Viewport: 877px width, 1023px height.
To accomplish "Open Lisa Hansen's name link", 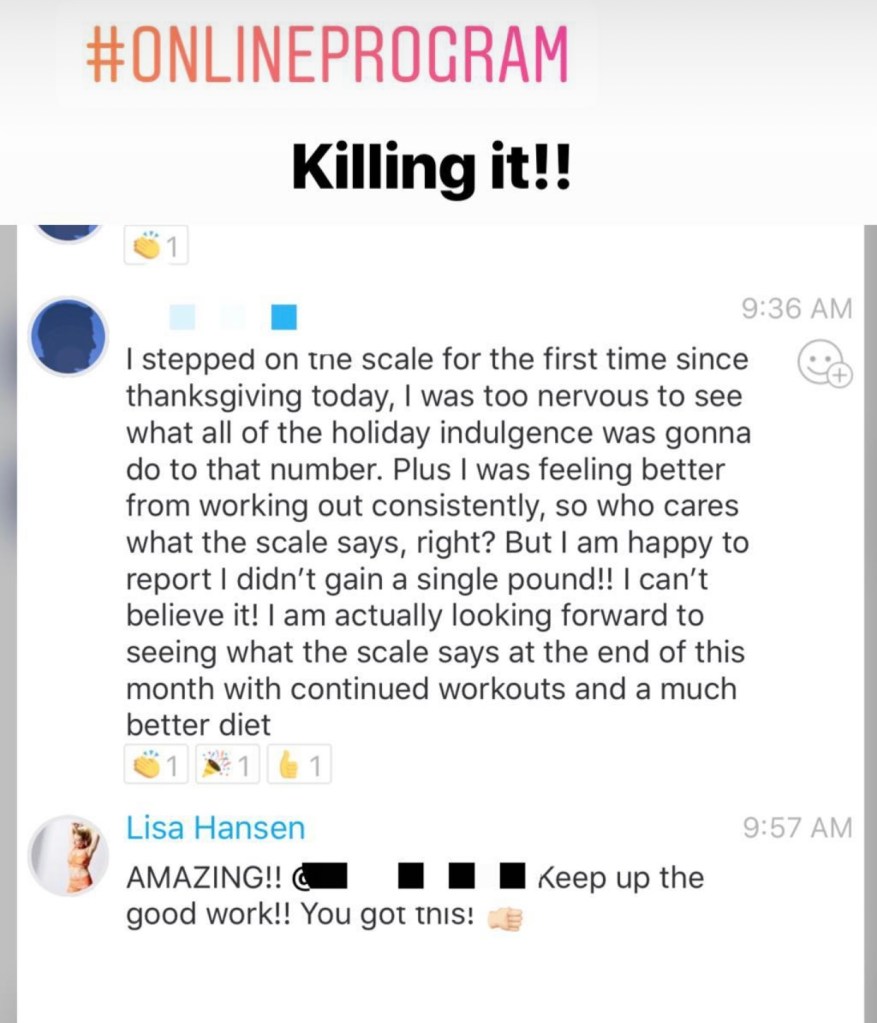I will click(215, 828).
